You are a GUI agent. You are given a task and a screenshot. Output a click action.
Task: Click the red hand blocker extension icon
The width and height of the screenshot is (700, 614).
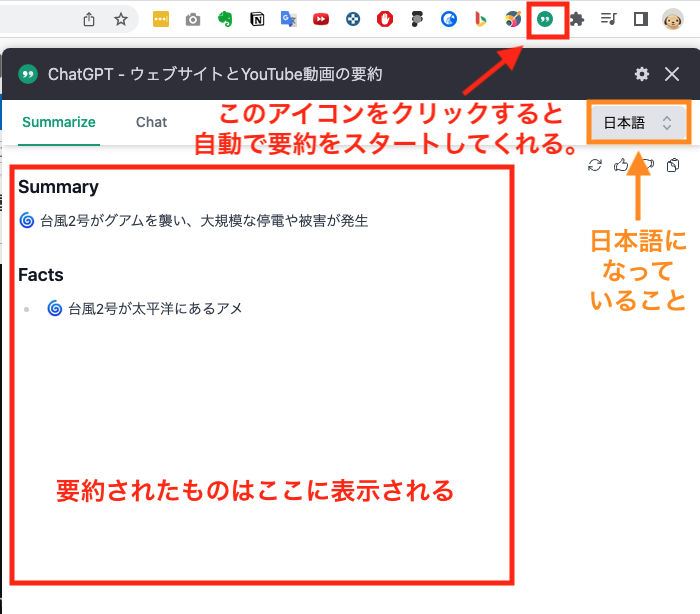click(x=385, y=19)
